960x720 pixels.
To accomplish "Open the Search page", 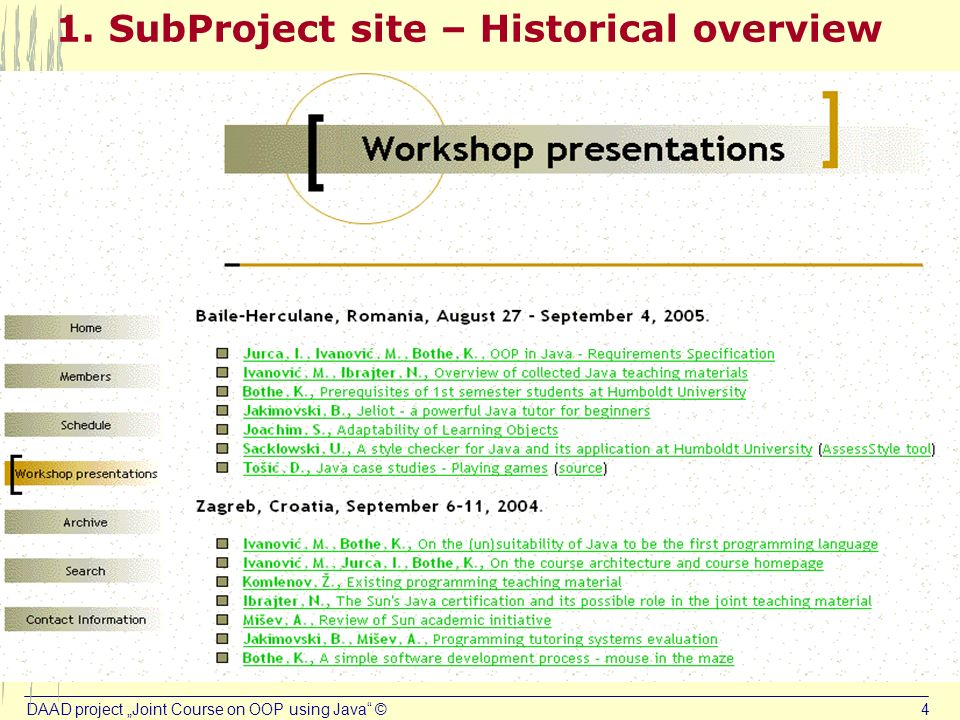I will 83,571.
